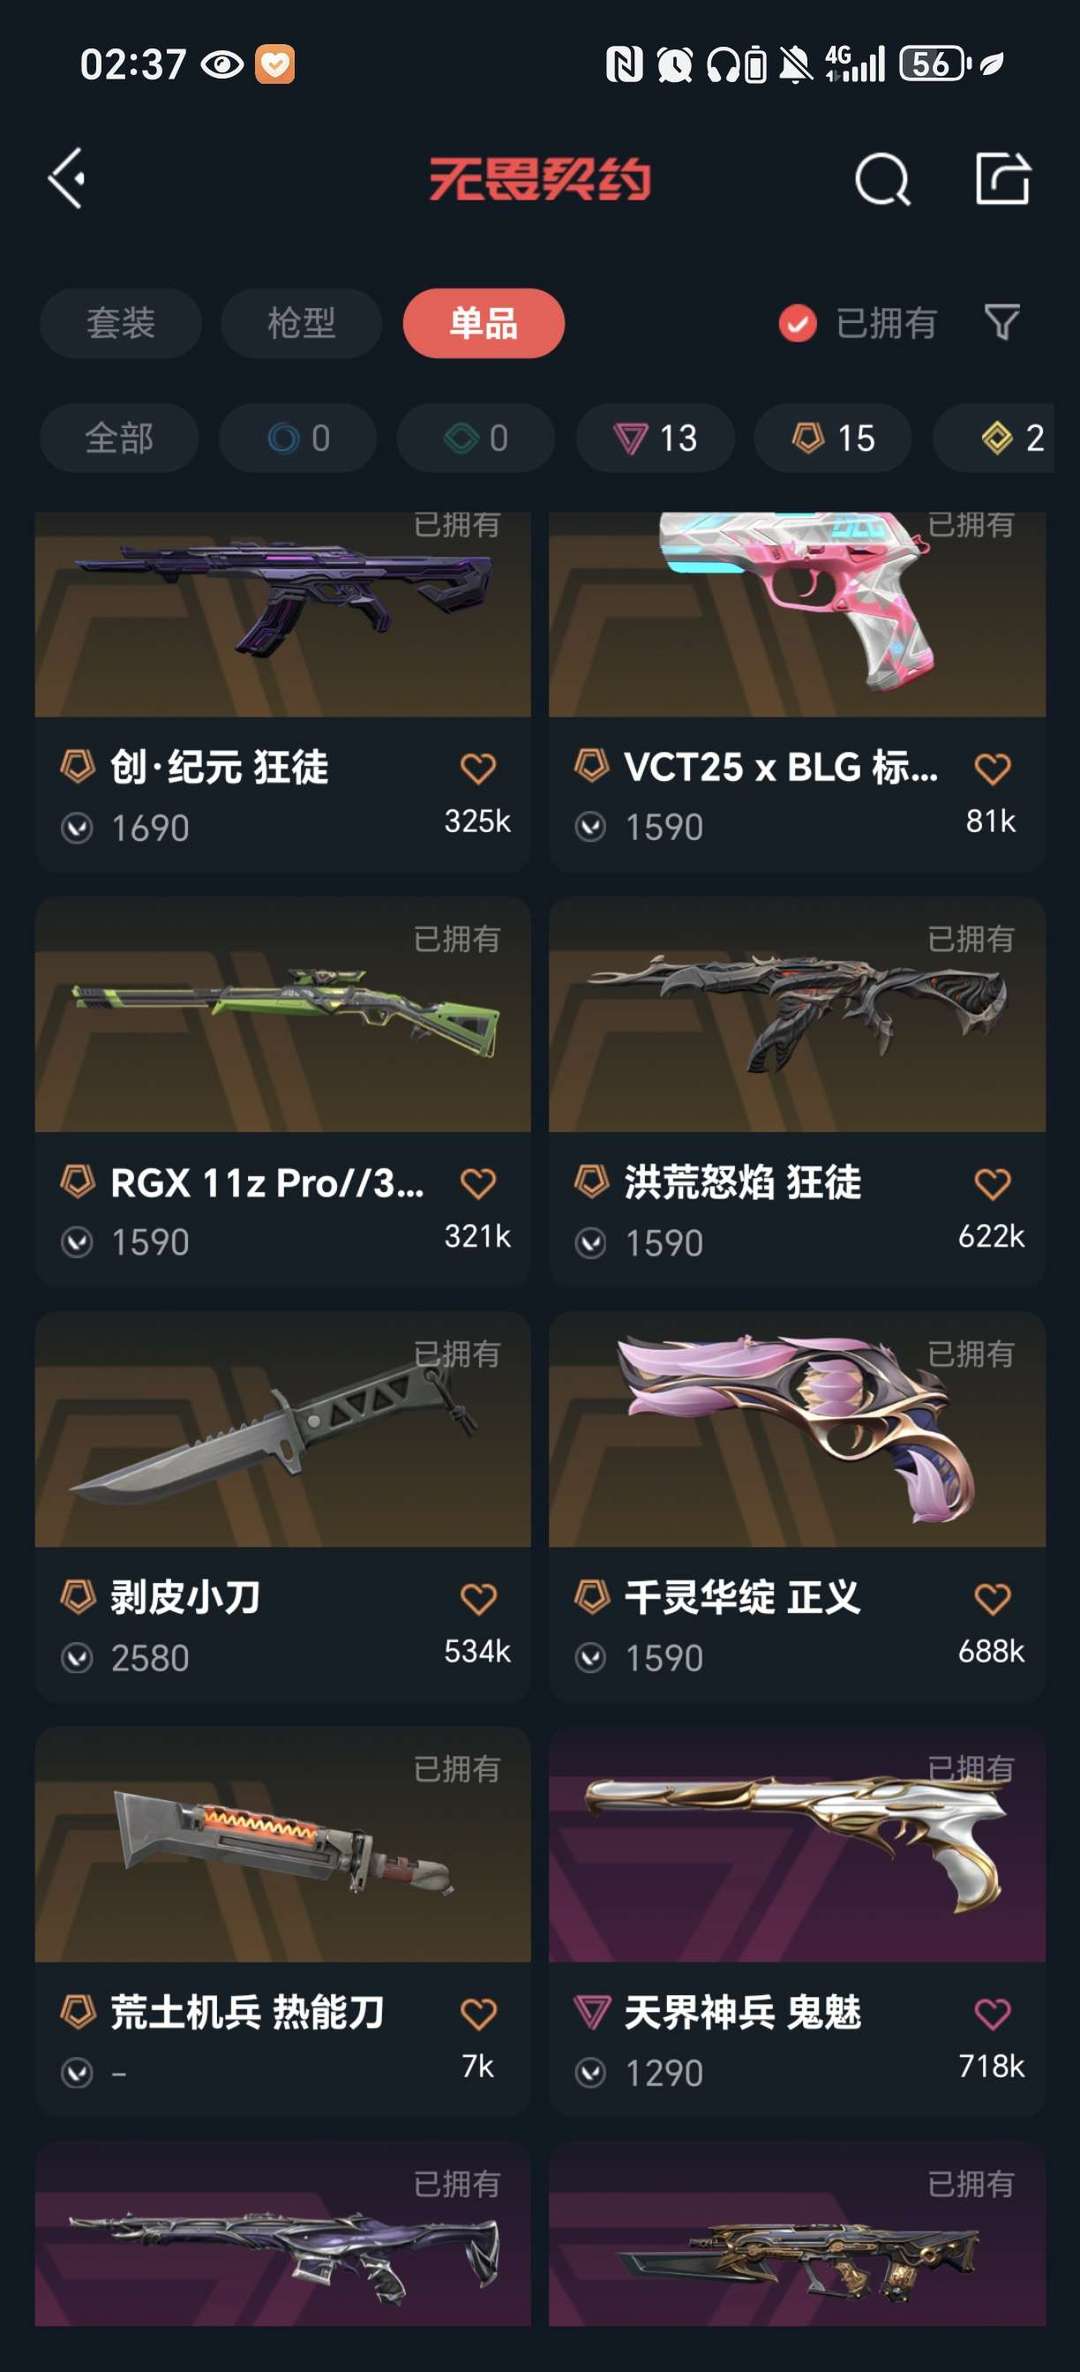The image size is (1080, 2372).
Task: Filter by orange-tier chip showing 15
Action: [x=833, y=438]
